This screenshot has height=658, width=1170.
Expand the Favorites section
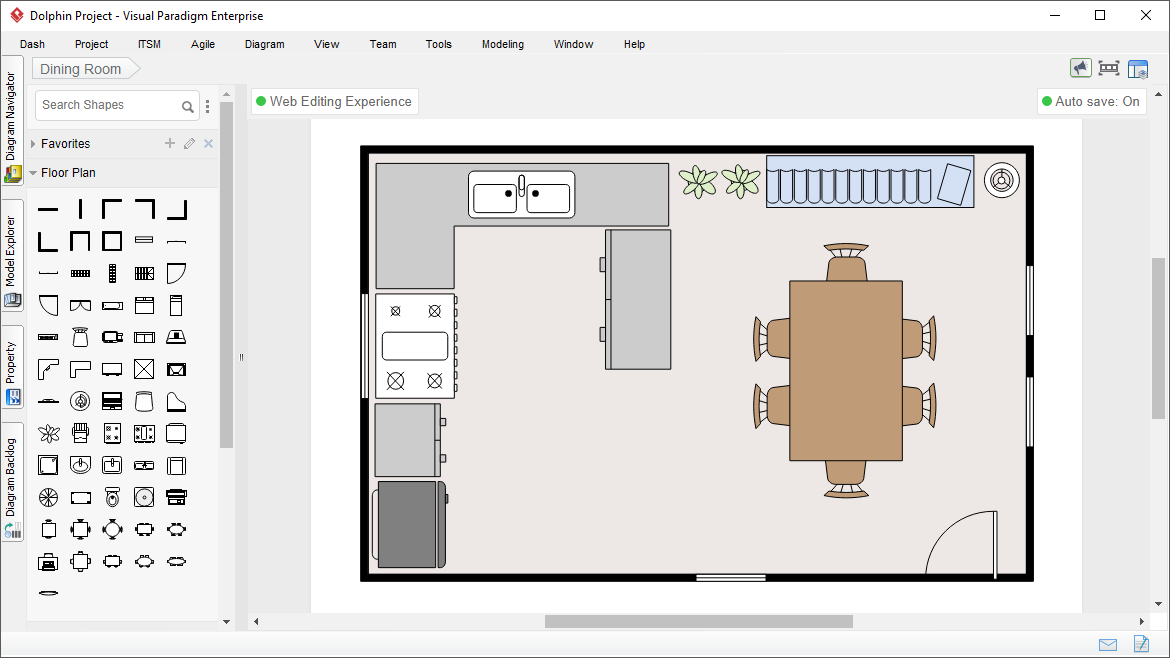[x=33, y=144]
